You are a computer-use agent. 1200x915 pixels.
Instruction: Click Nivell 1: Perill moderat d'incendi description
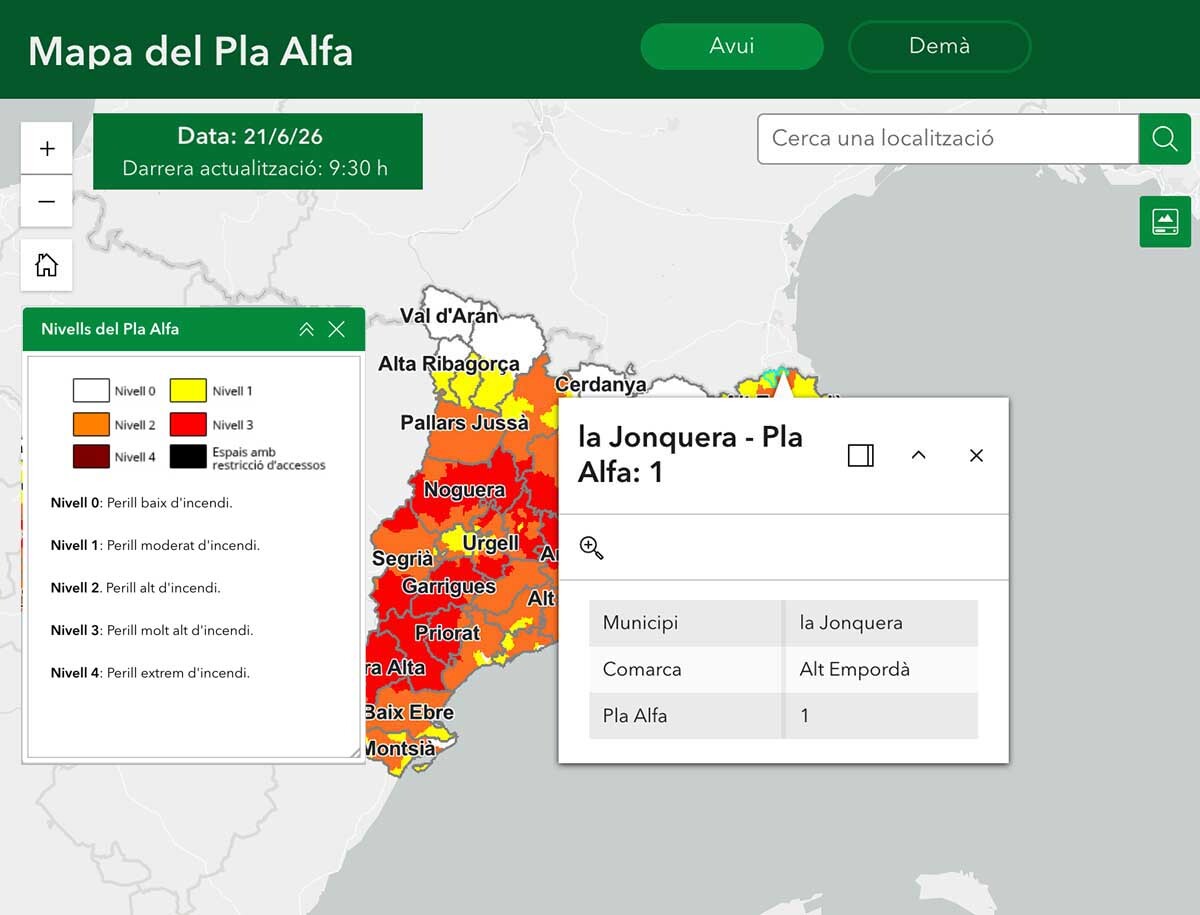click(155, 546)
